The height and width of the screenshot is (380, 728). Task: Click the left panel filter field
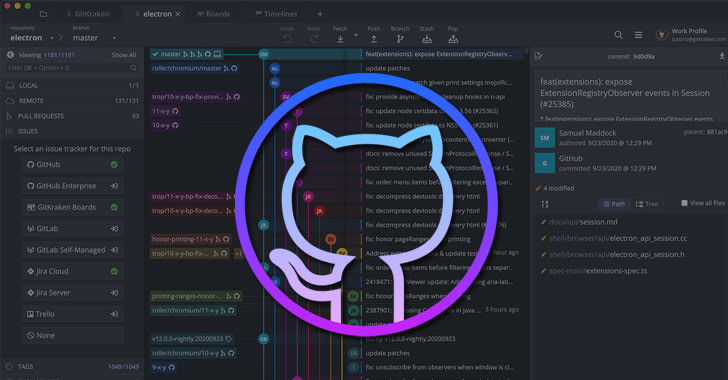[x=72, y=68]
